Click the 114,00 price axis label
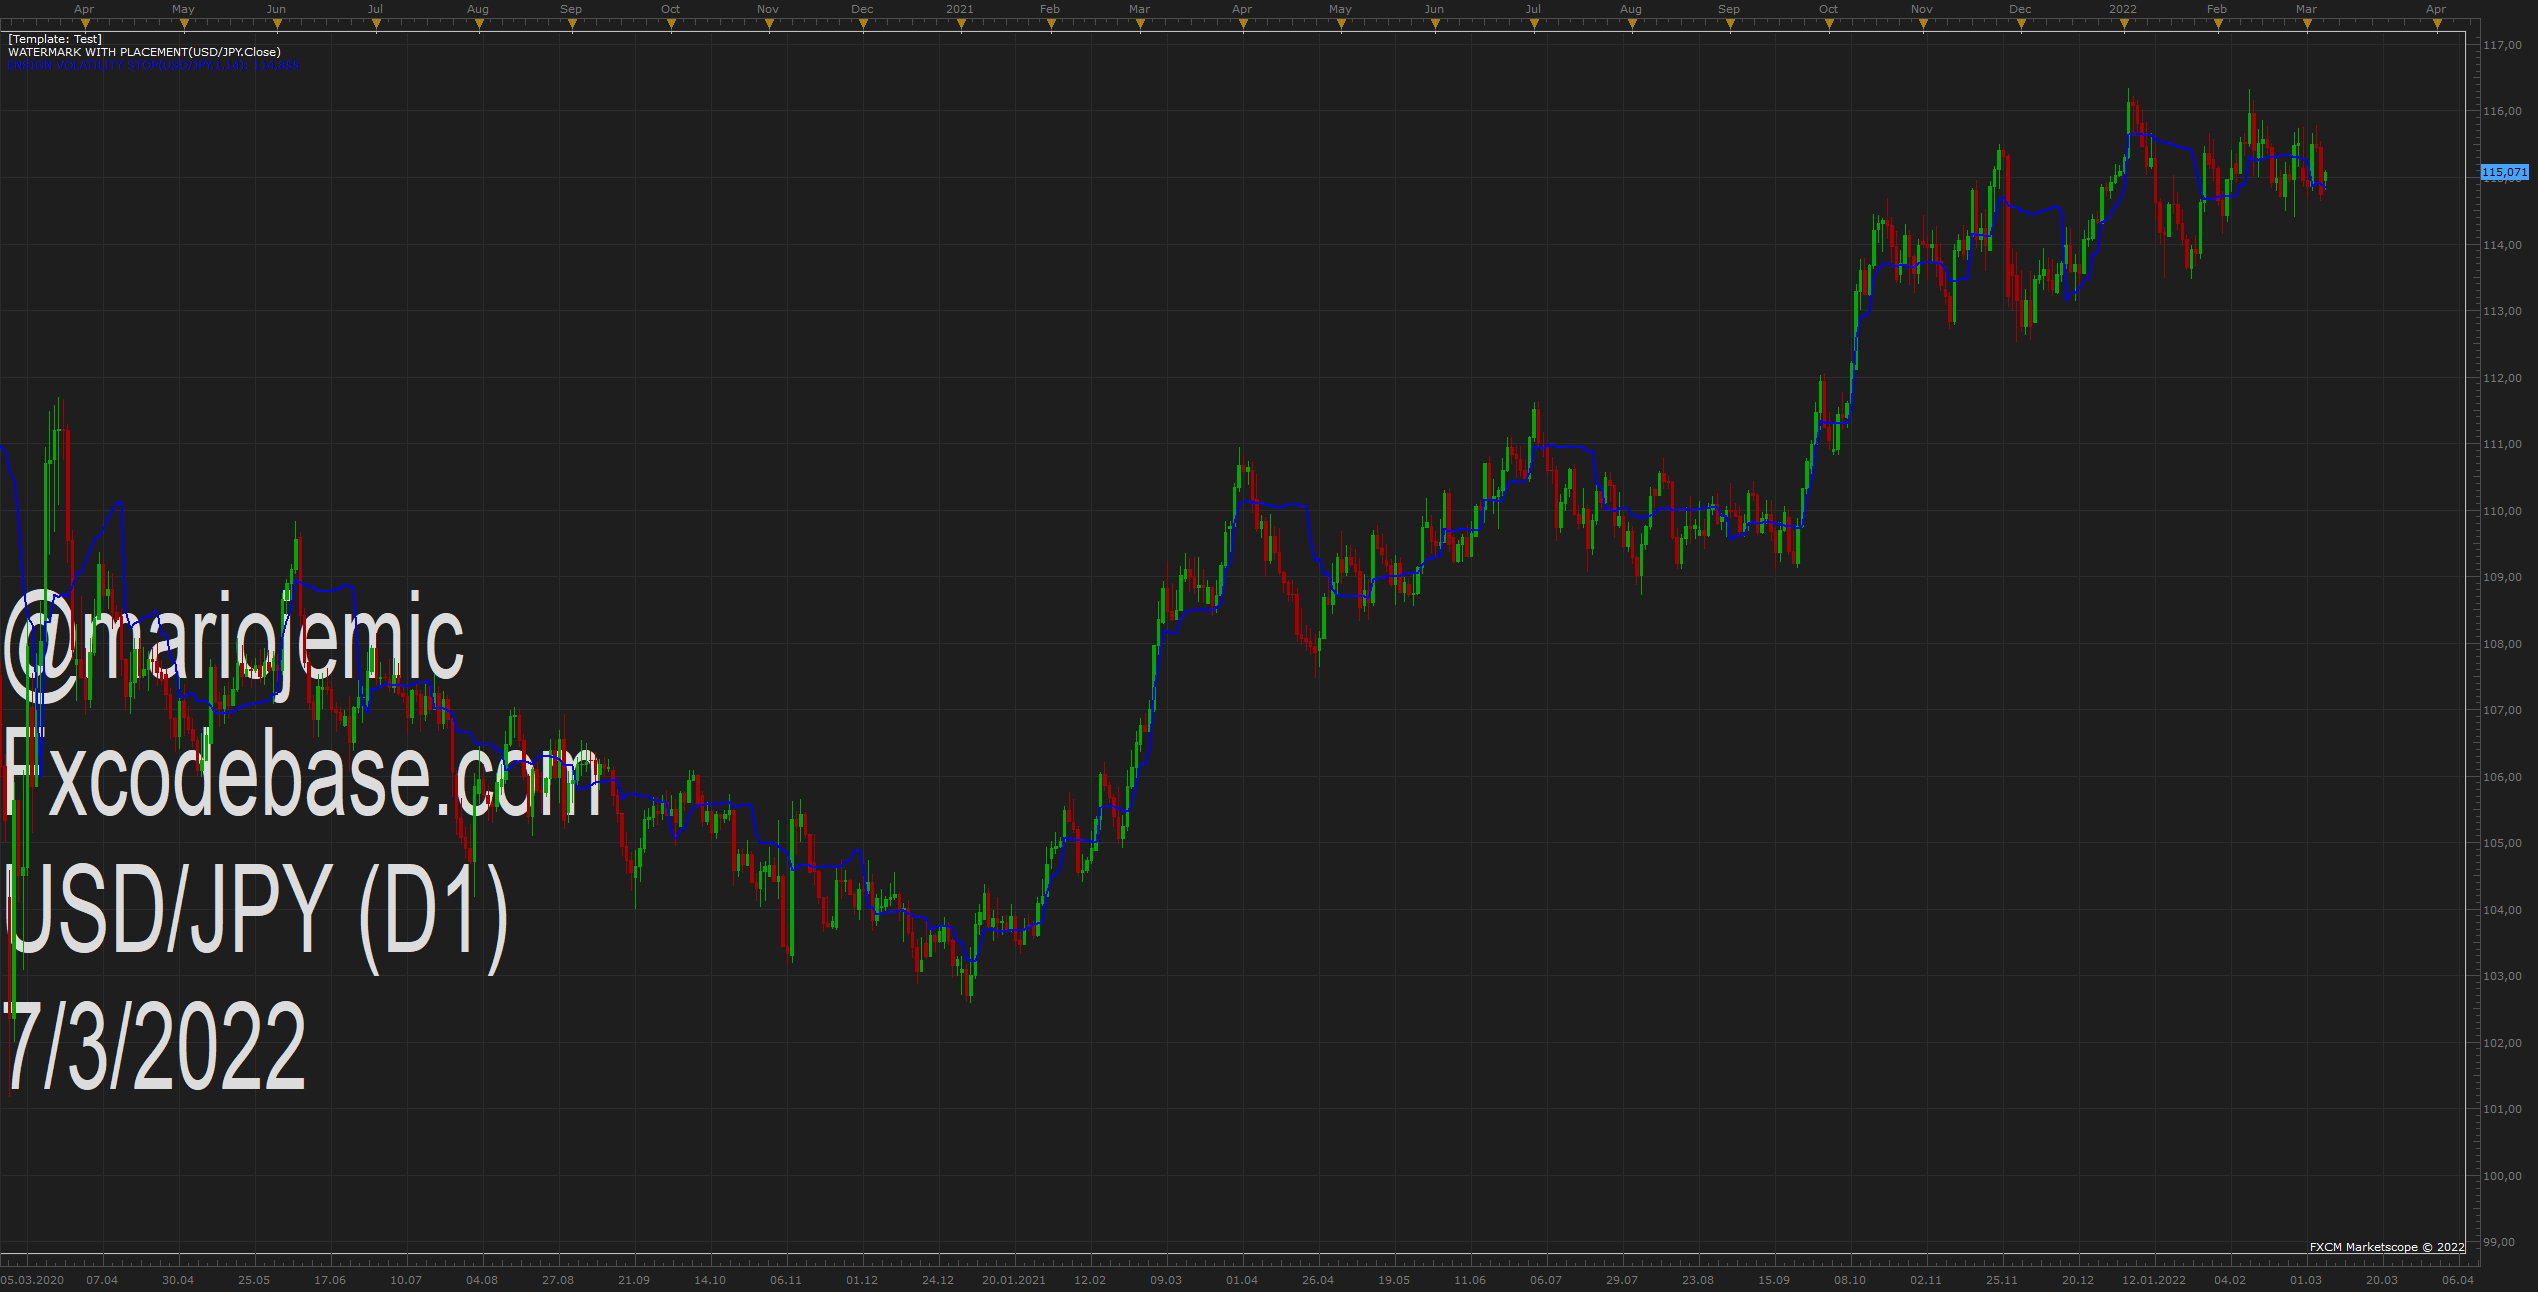 (2502, 245)
